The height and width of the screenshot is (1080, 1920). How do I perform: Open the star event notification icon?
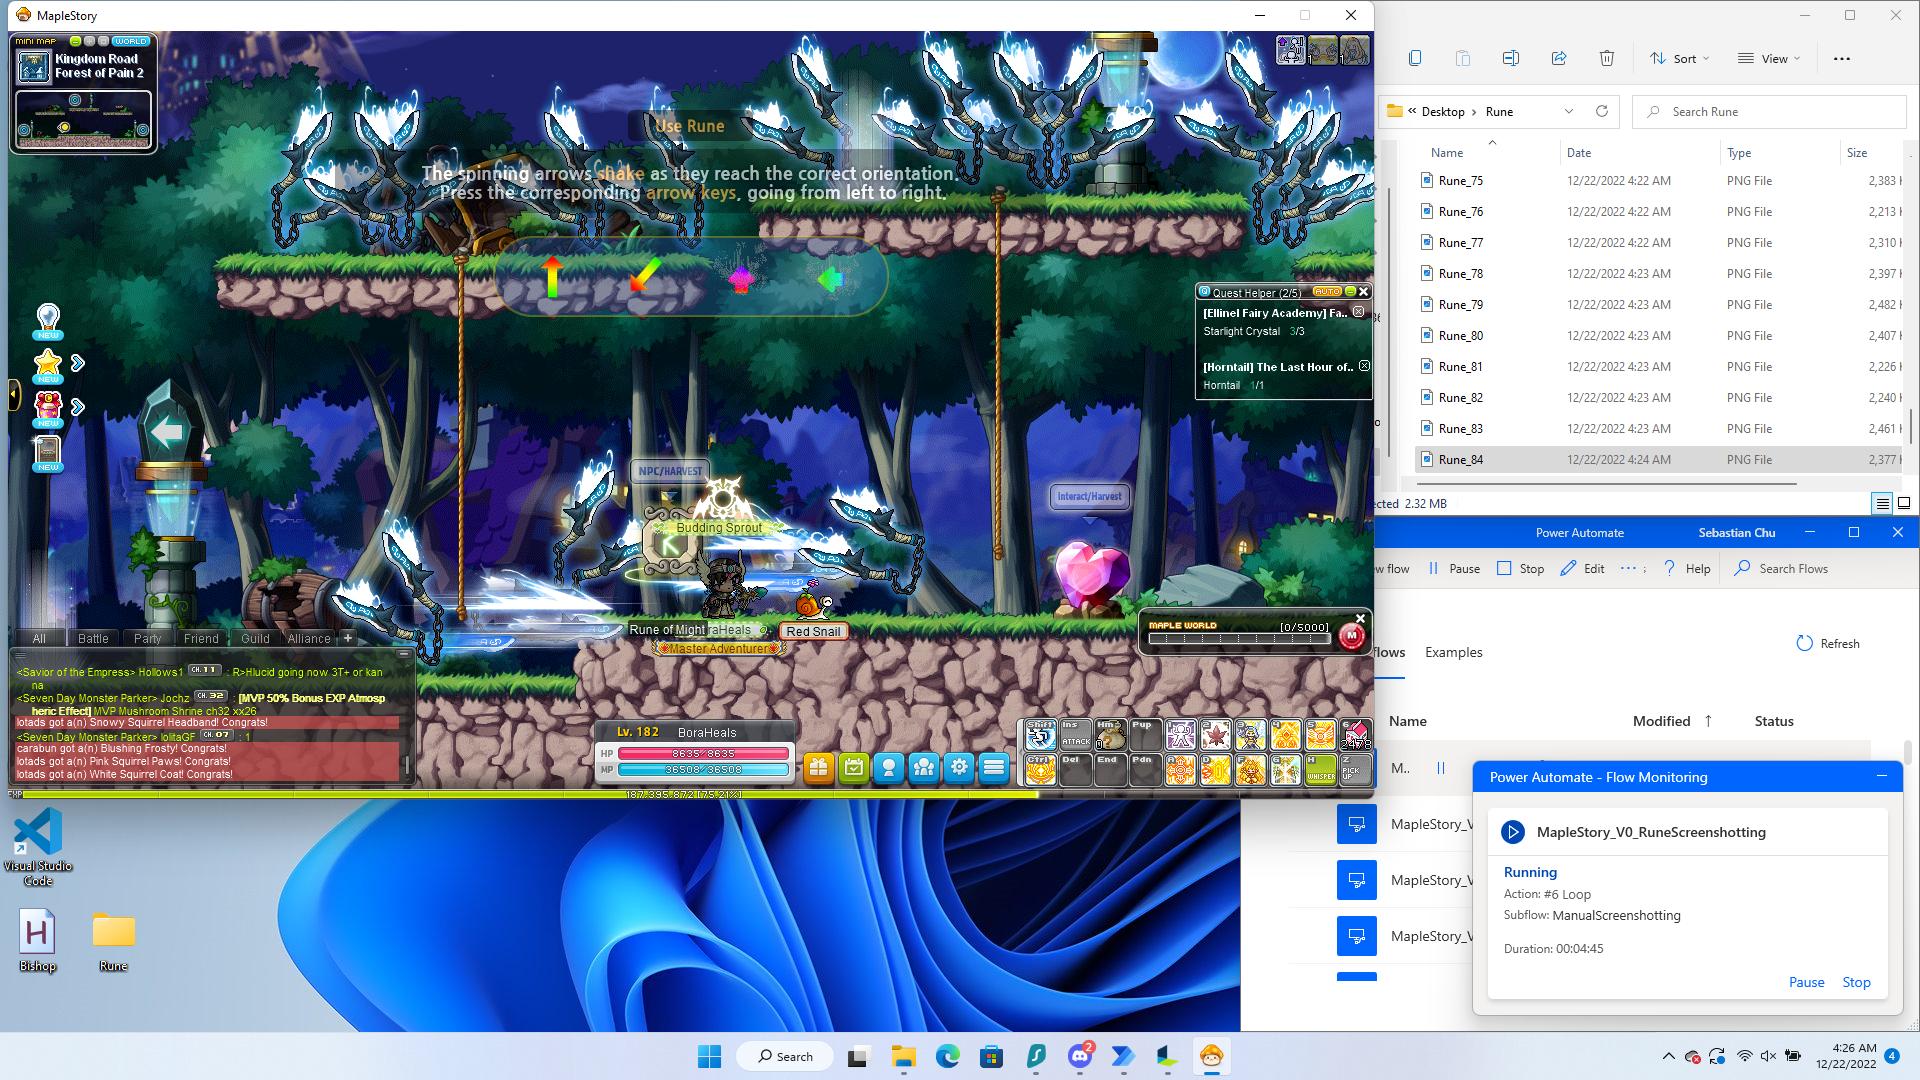pos(48,365)
